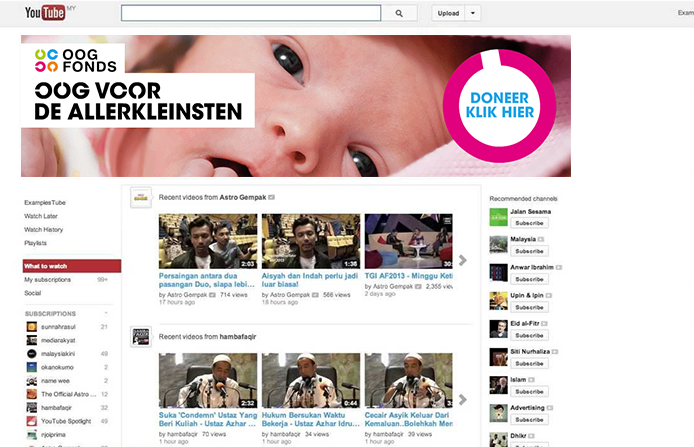The height and width of the screenshot is (447, 694).
Task: Open Astro Gempak channel icon in feed
Action: (141, 197)
